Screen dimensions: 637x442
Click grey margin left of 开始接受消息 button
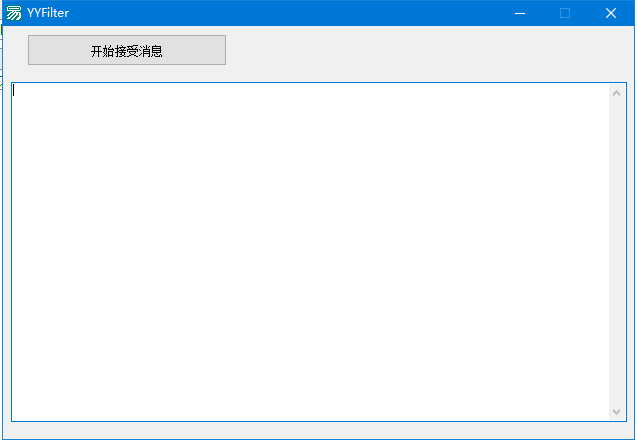pyautogui.click(x=14, y=50)
